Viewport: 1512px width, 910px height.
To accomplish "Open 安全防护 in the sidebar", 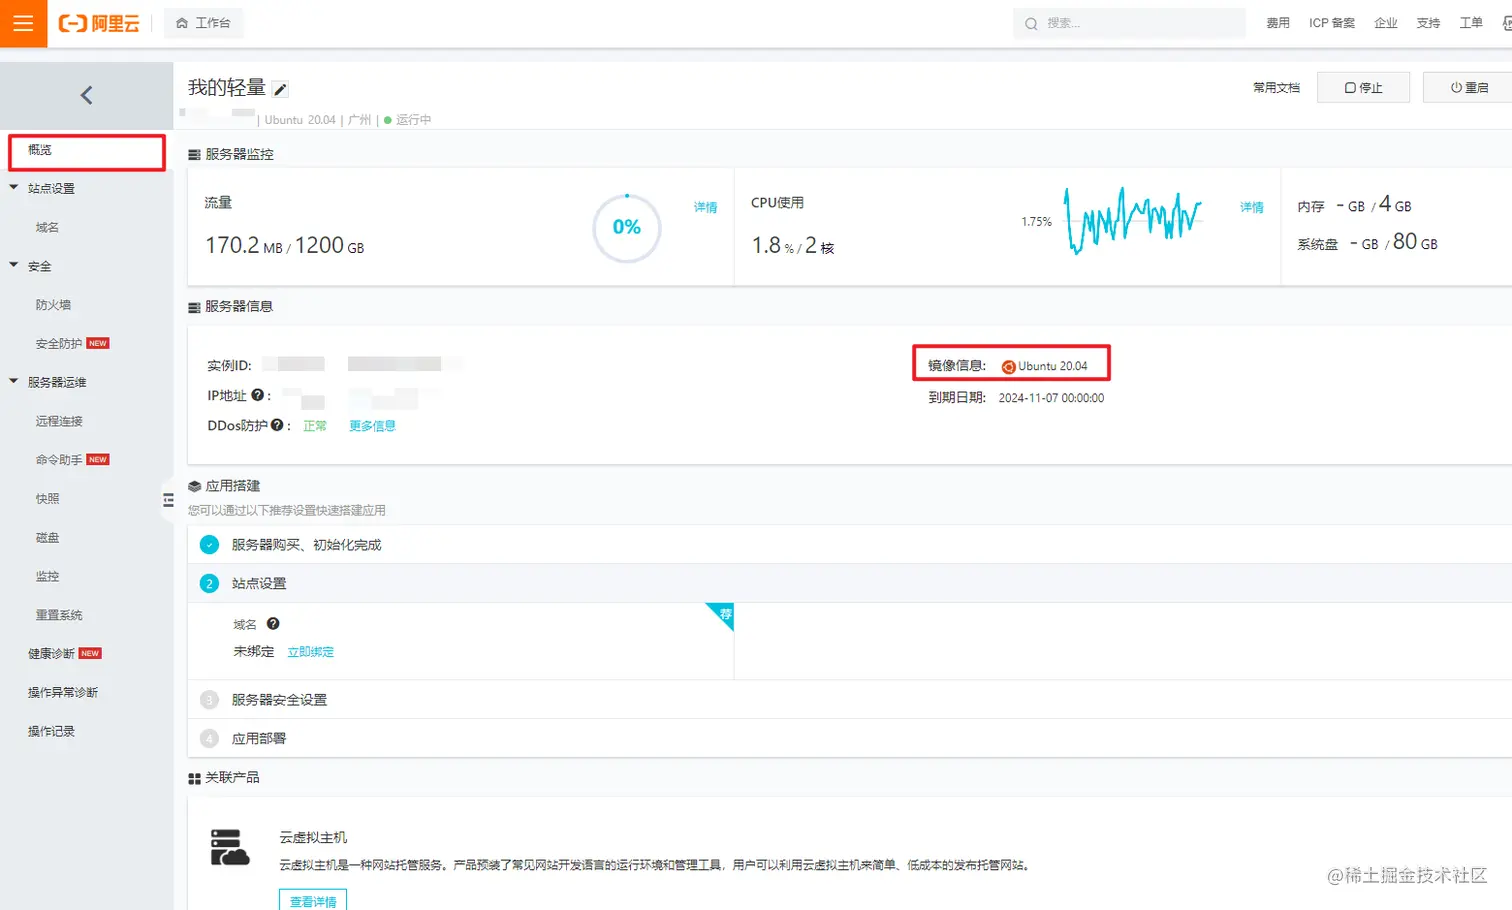I will tap(59, 343).
